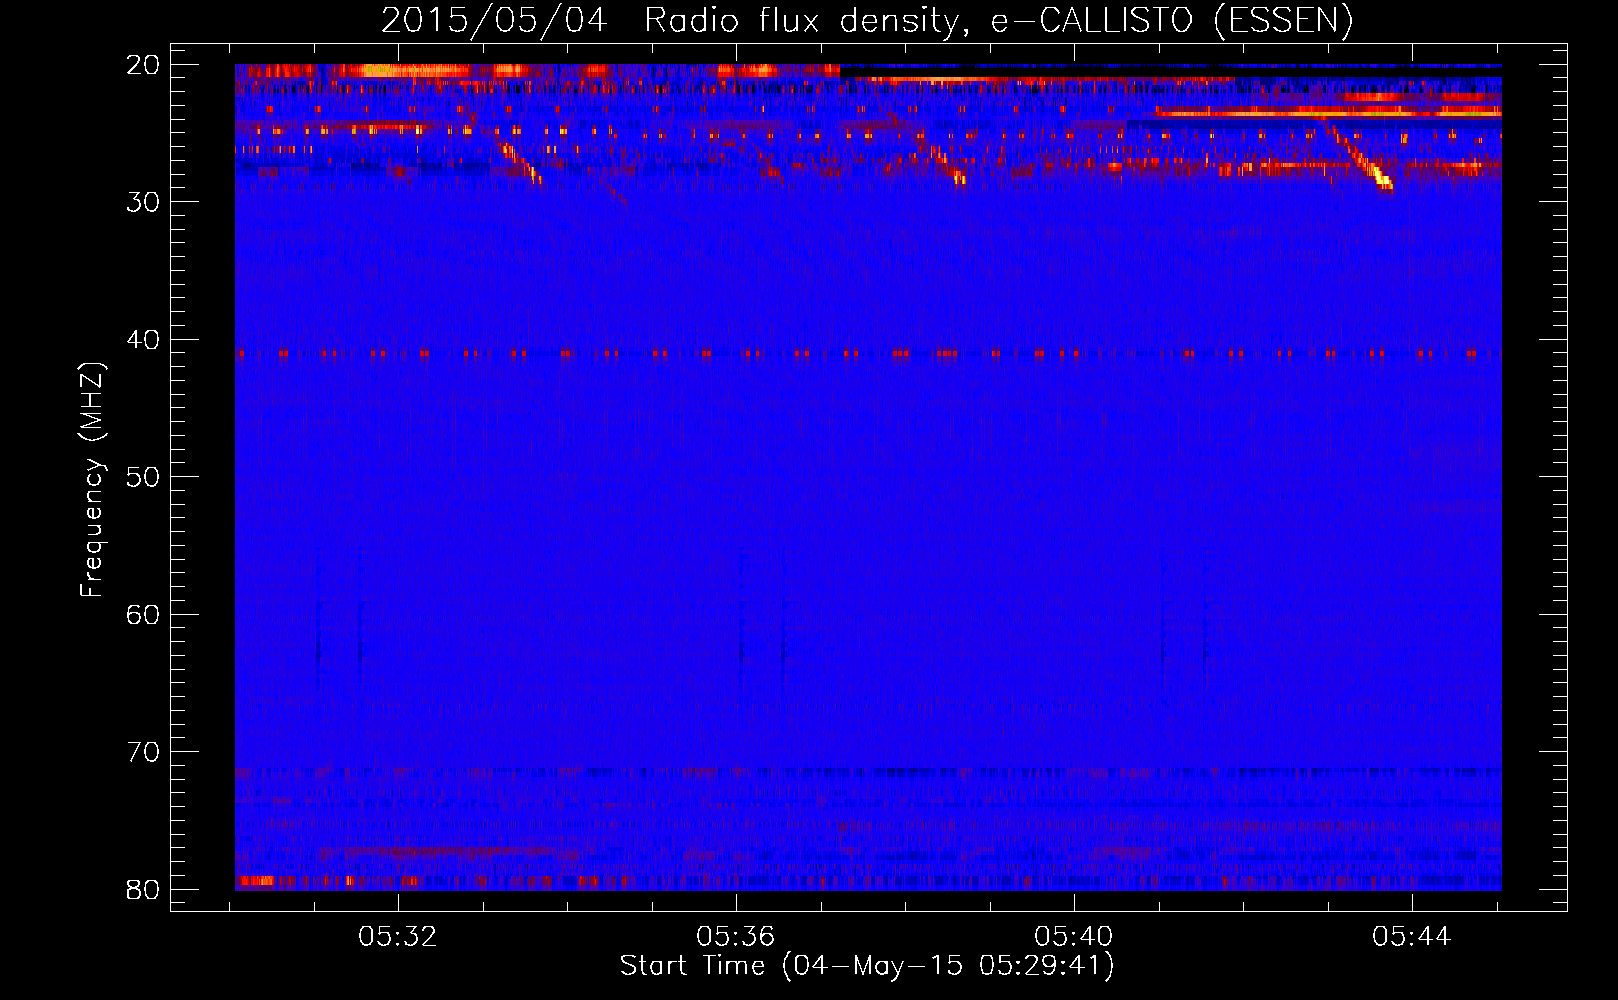Click the plot title mentioning e-CALLISTO (ESSEN)
The height and width of the screenshot is (1000, 1618).
tap(867, 21)
